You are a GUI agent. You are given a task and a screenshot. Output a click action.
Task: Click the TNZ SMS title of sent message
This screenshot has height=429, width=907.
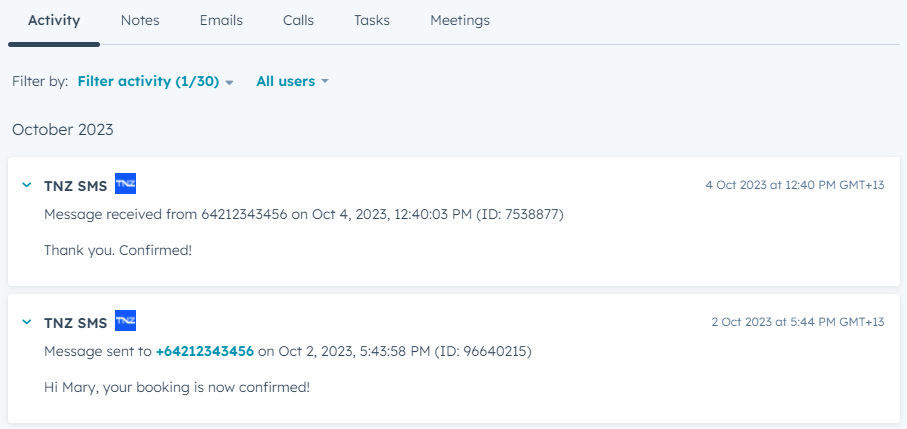point(75,323)
